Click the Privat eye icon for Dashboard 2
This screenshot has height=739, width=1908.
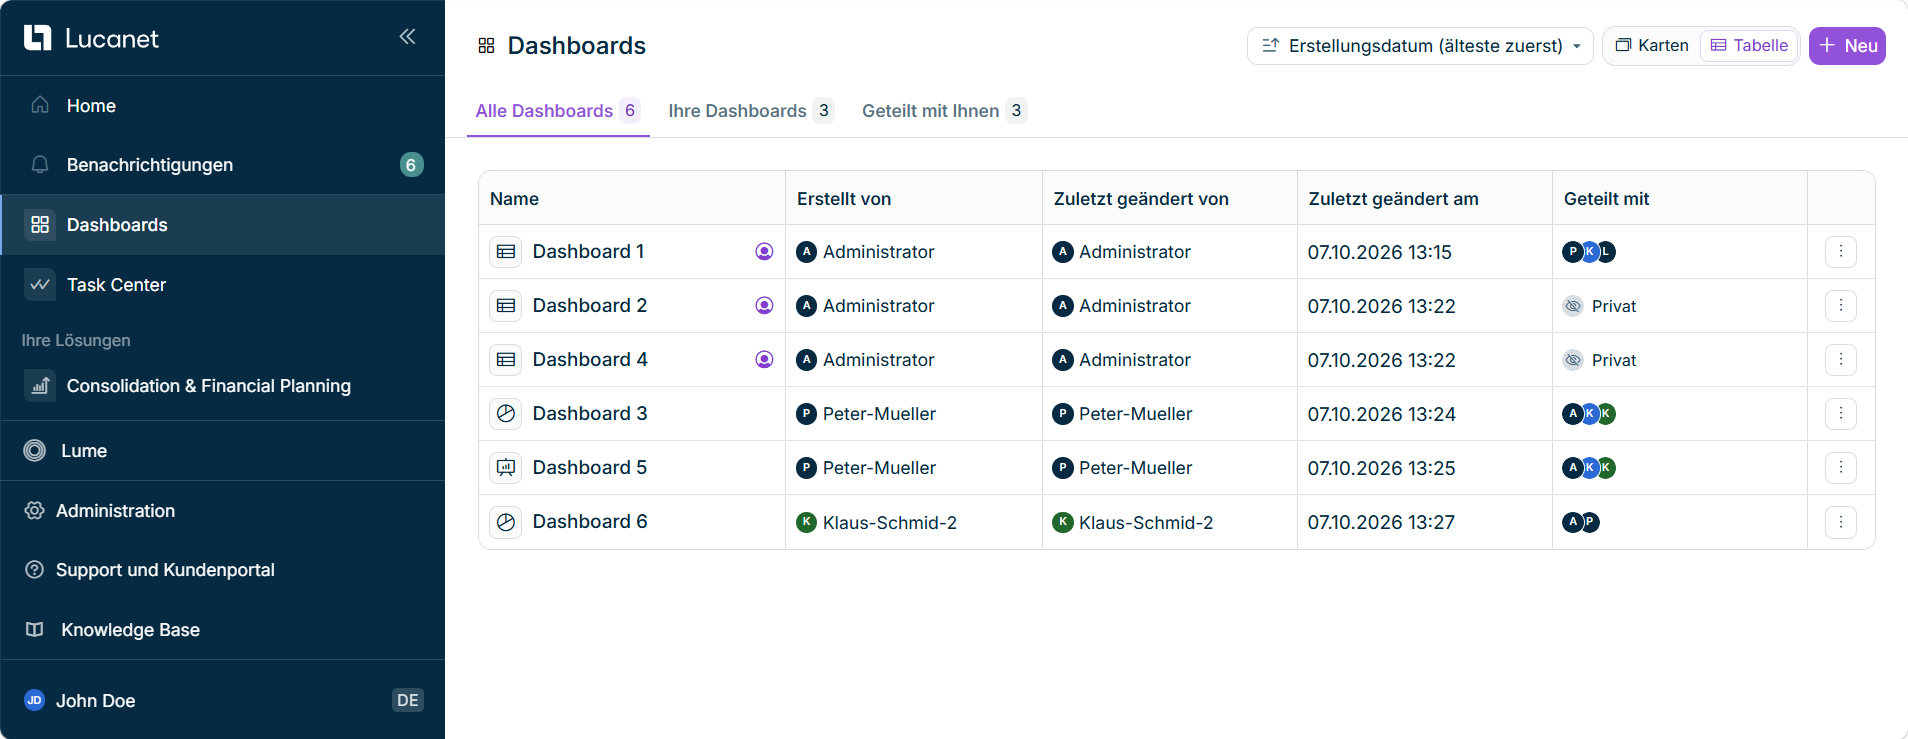click(1573, 306)
